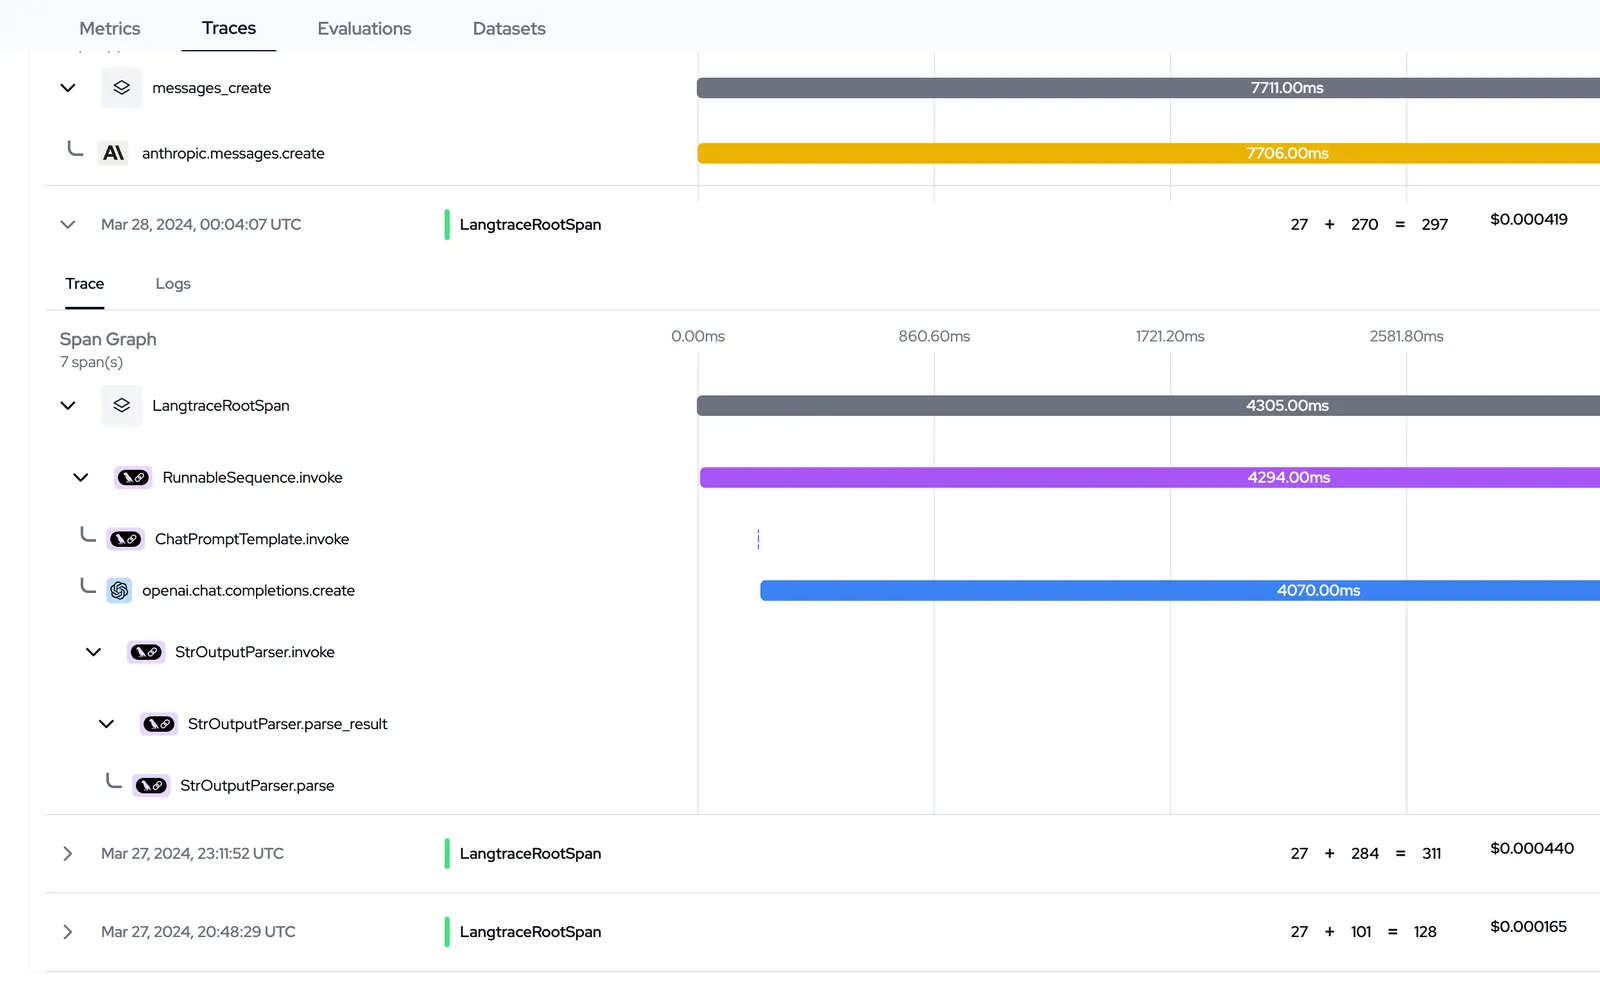The height and width of the screenshot is (1000, 1600).
Task: Collapse the messages_create span
Action: [68, 88]
